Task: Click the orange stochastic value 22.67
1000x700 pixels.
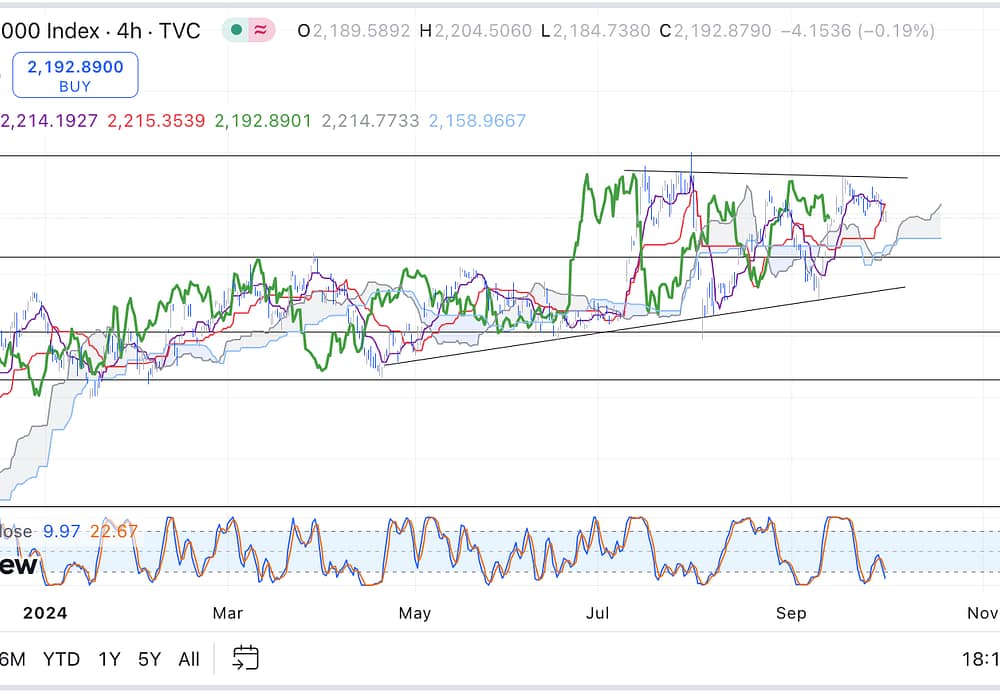Action: coord(112,531)
